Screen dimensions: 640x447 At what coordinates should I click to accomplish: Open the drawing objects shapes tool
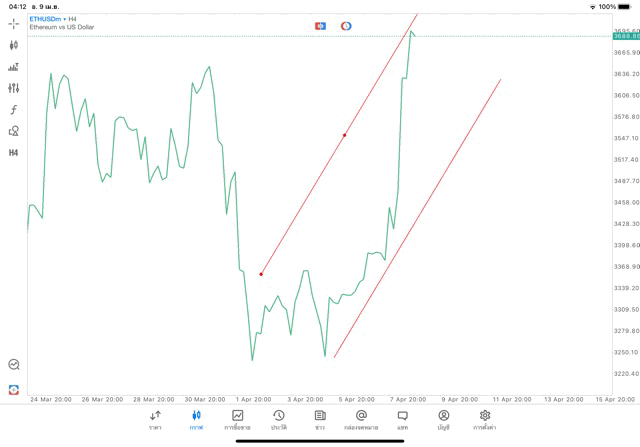tap(14, 131)
